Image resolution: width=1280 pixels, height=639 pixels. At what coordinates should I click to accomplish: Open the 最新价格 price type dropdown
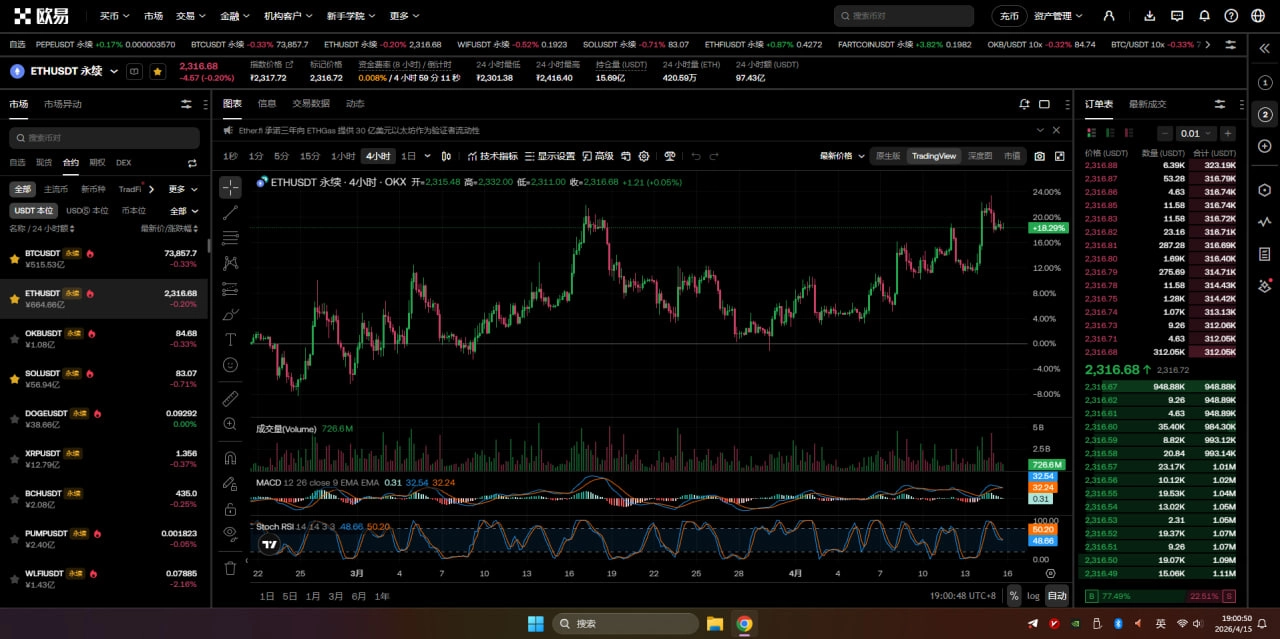[x=842, y=156]
